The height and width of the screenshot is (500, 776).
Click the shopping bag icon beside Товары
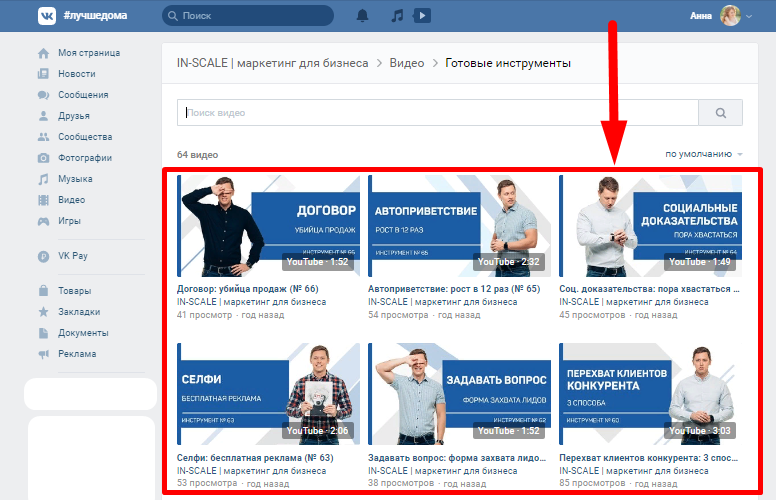coord(44,291)
